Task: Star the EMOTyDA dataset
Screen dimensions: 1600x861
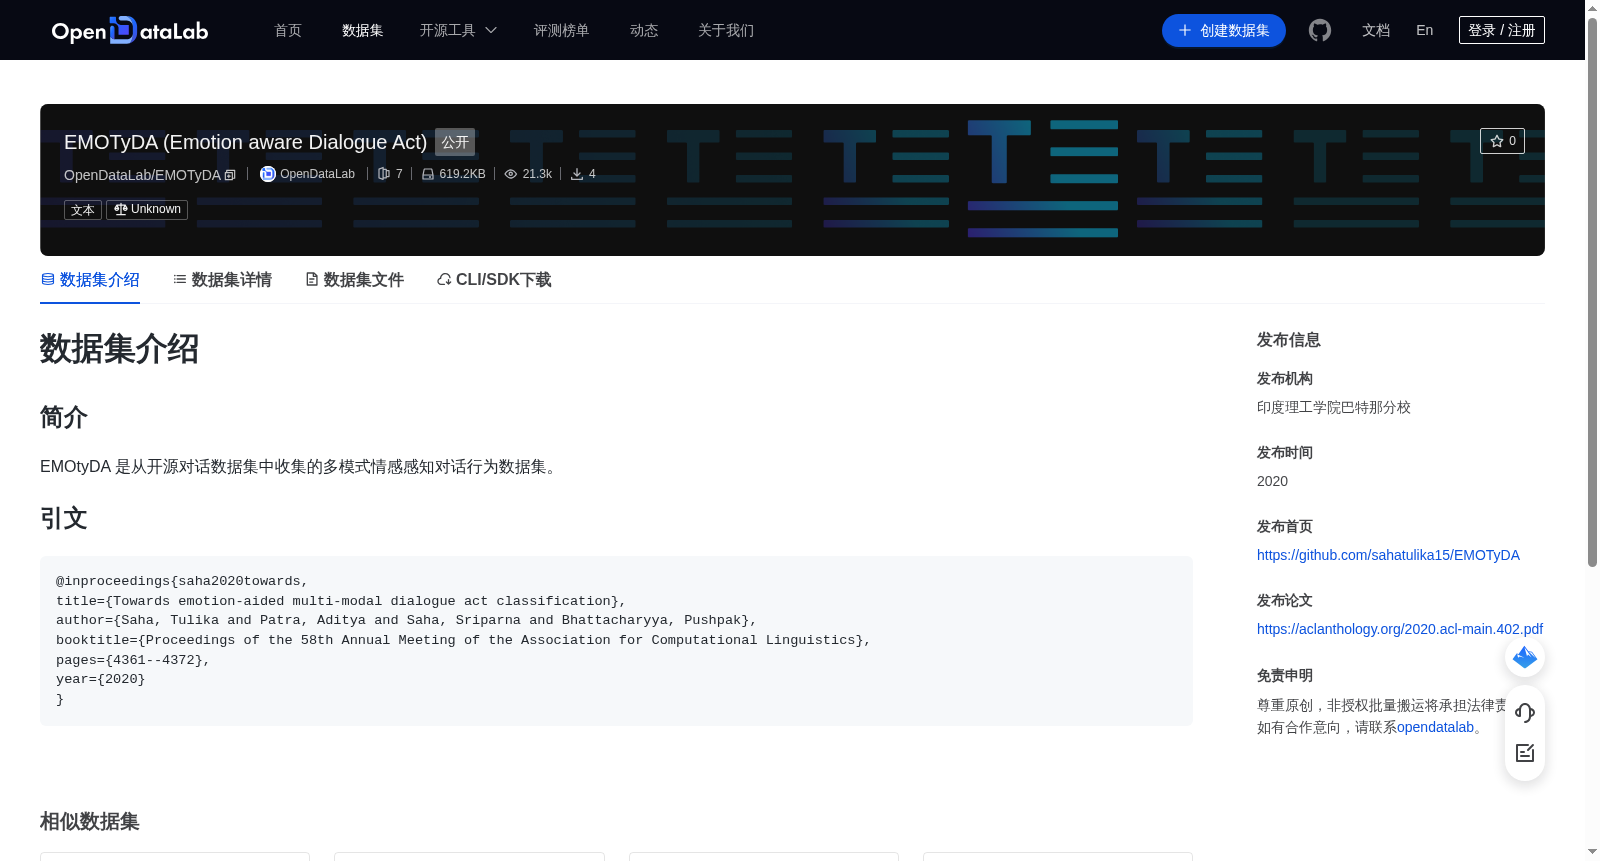Action: 1502,141
